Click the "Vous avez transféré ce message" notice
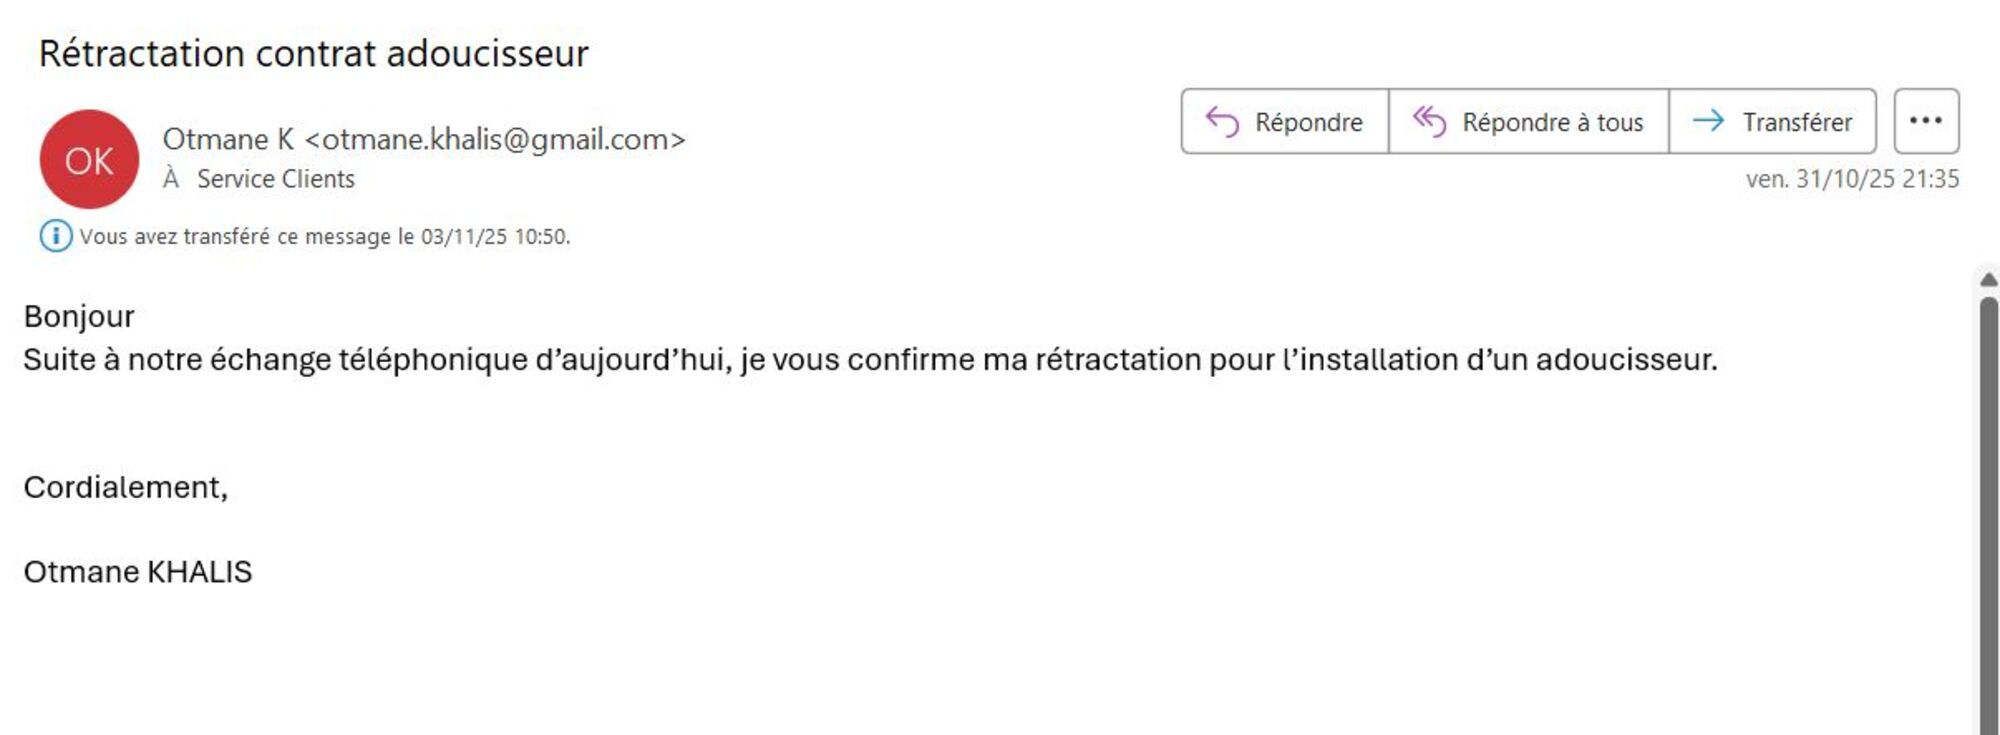This screenshot has width=2000, height=735. pyautogui.click(x=324, y=237)
